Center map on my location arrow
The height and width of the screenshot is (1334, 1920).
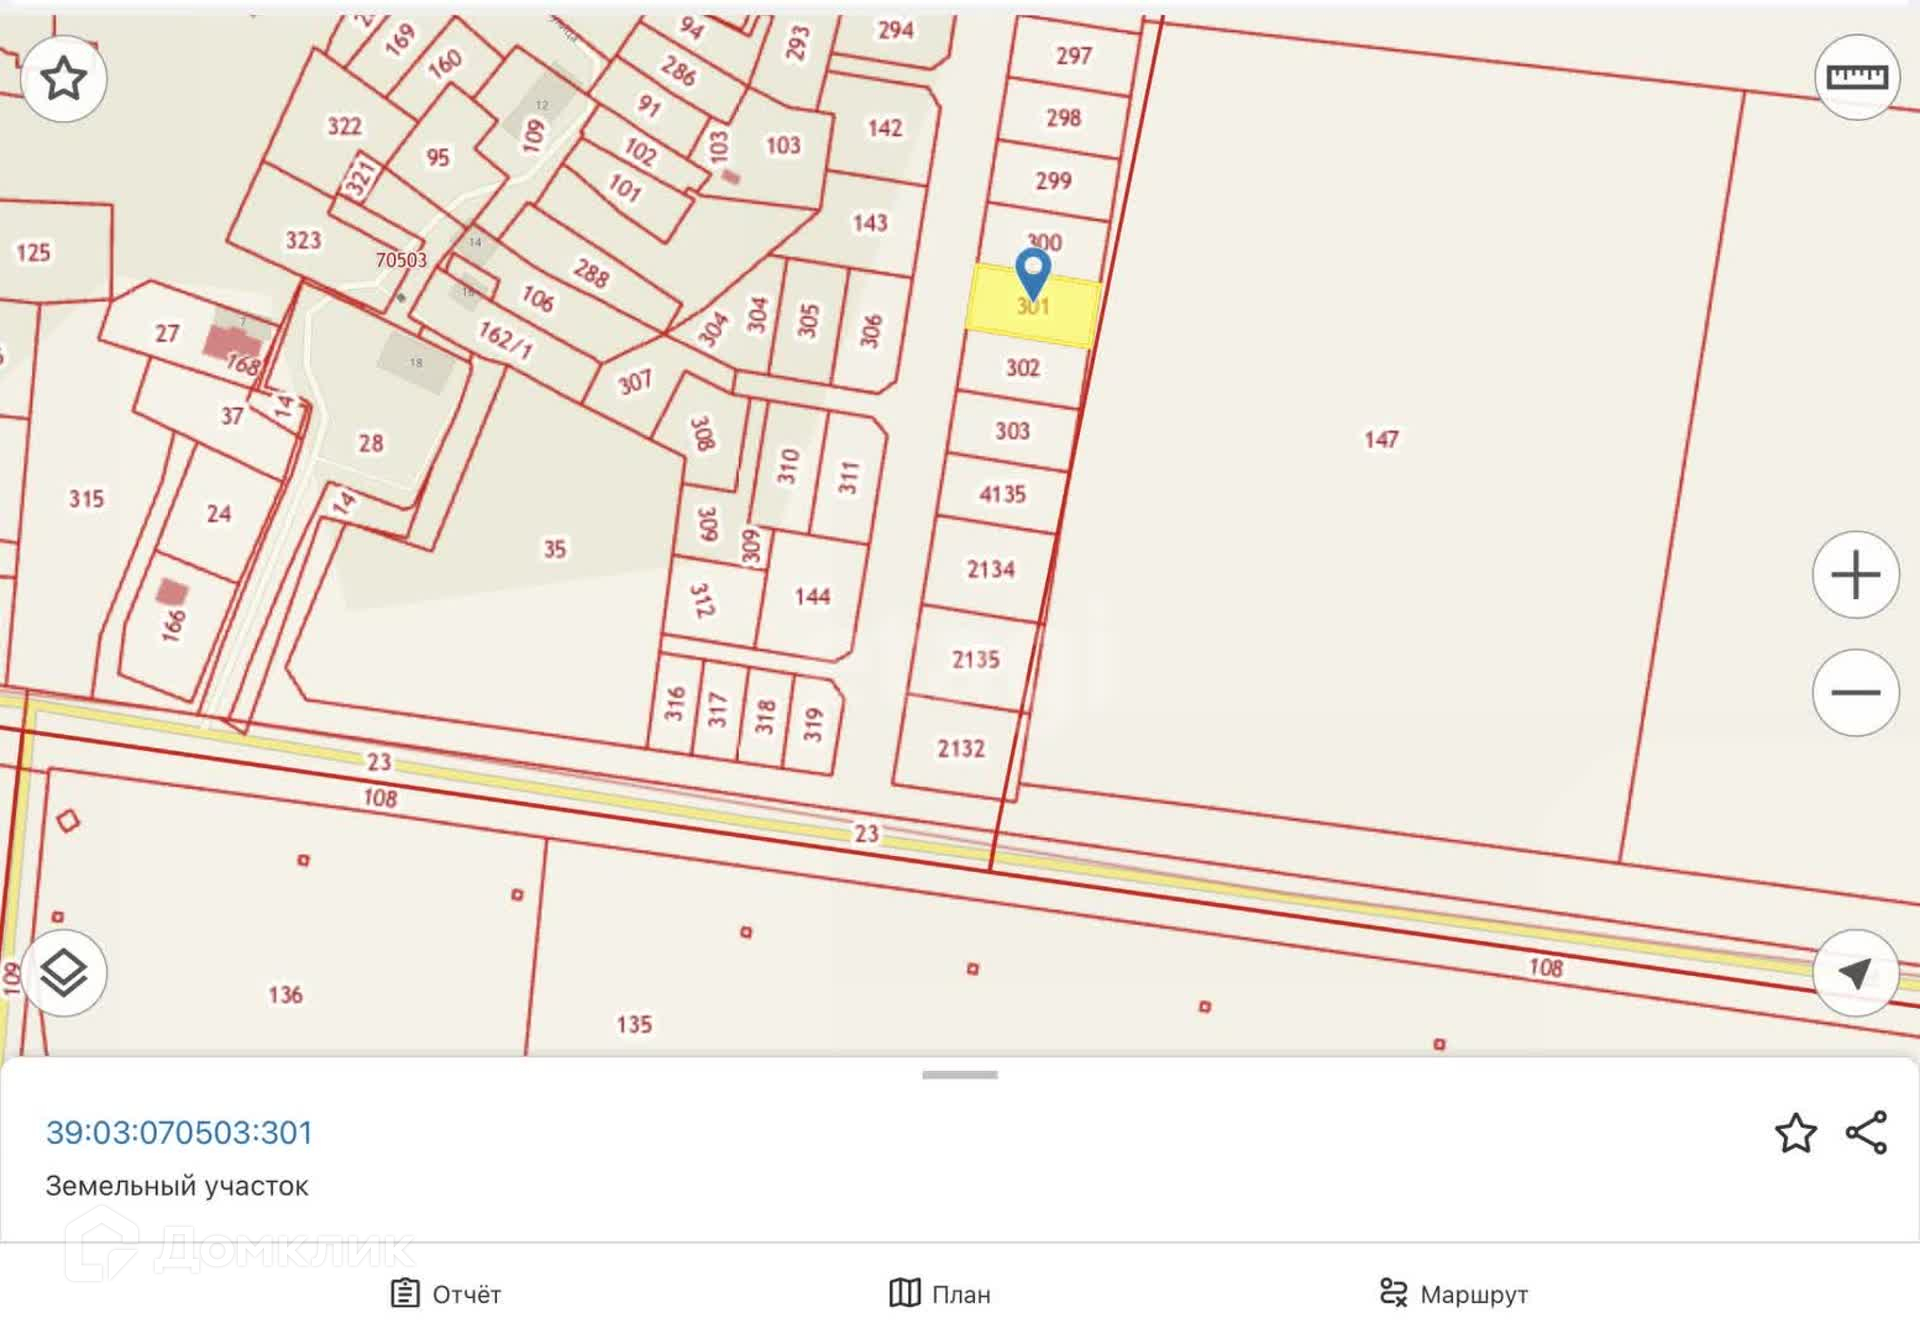click(1855, 972)
